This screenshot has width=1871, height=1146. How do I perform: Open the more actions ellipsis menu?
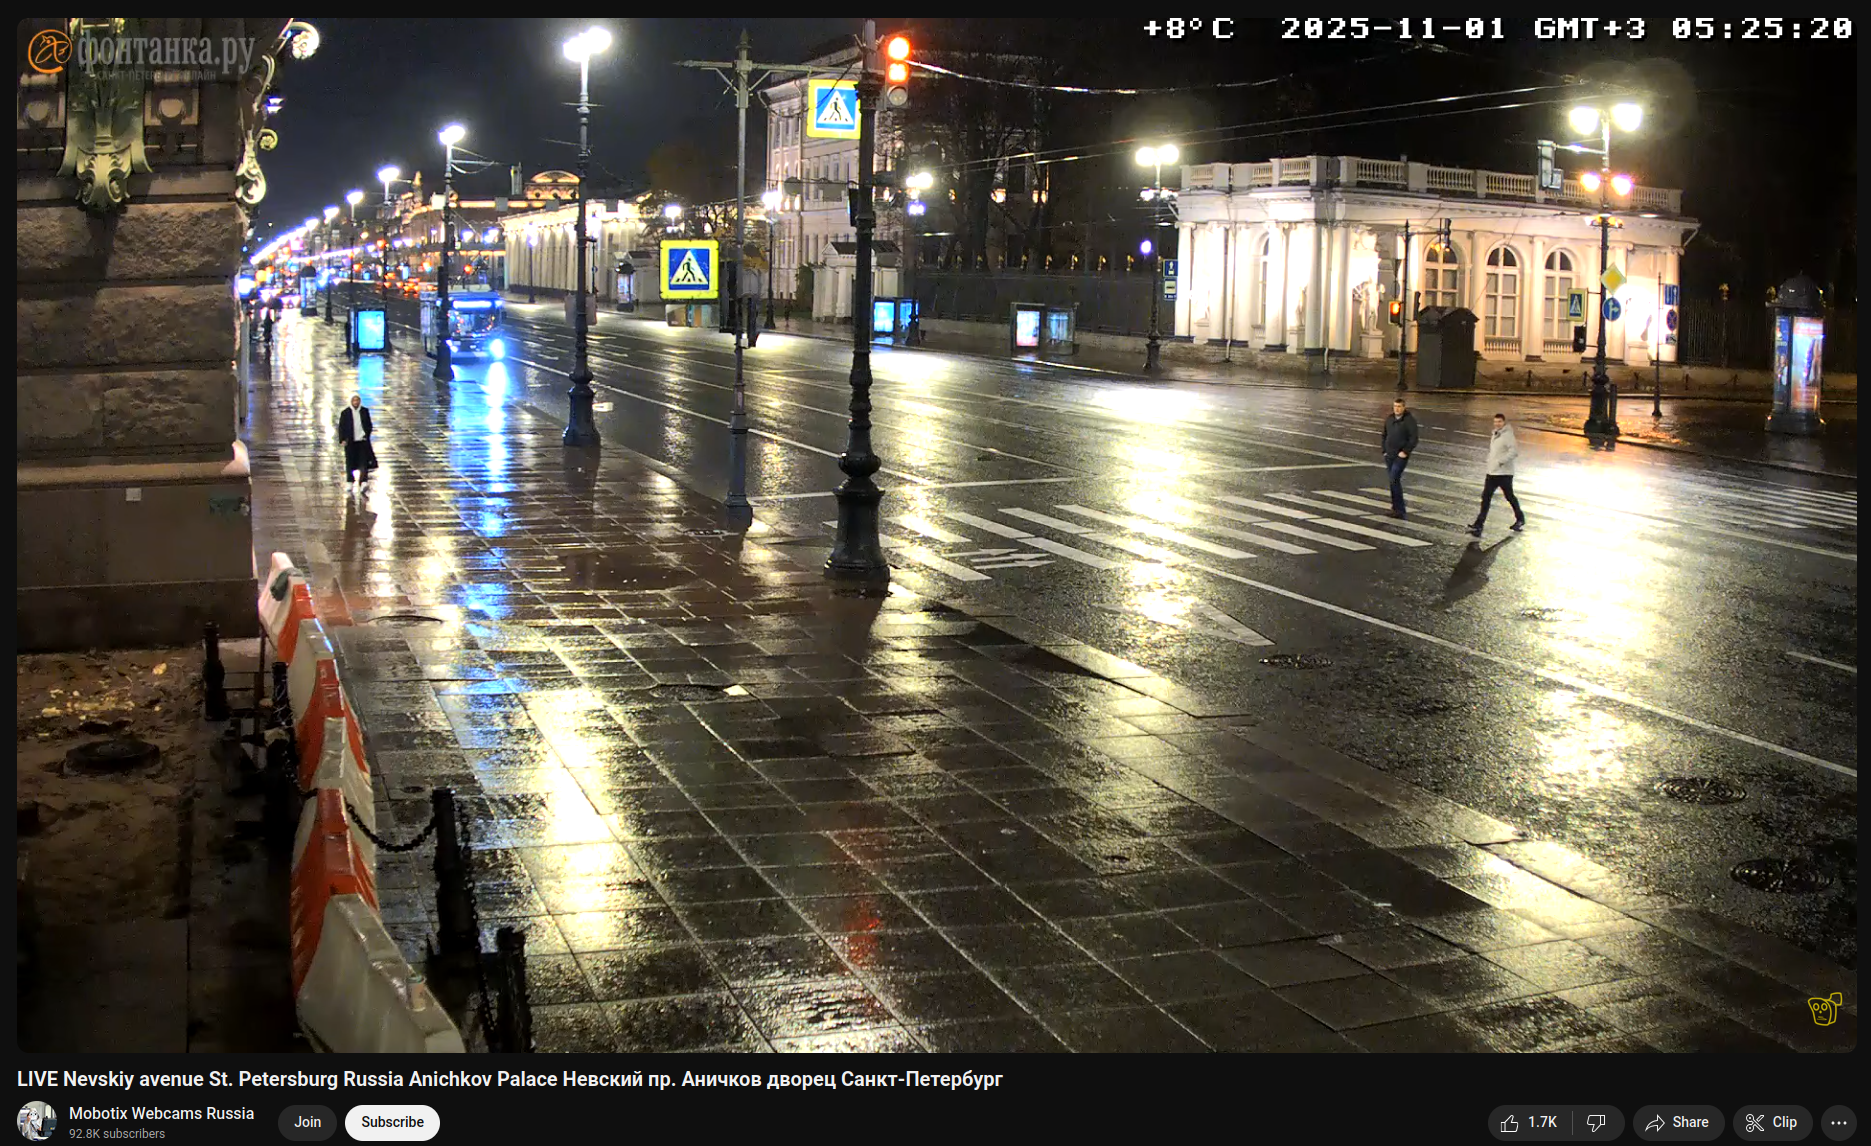pyautogui.click(x=1838, y=1123)
